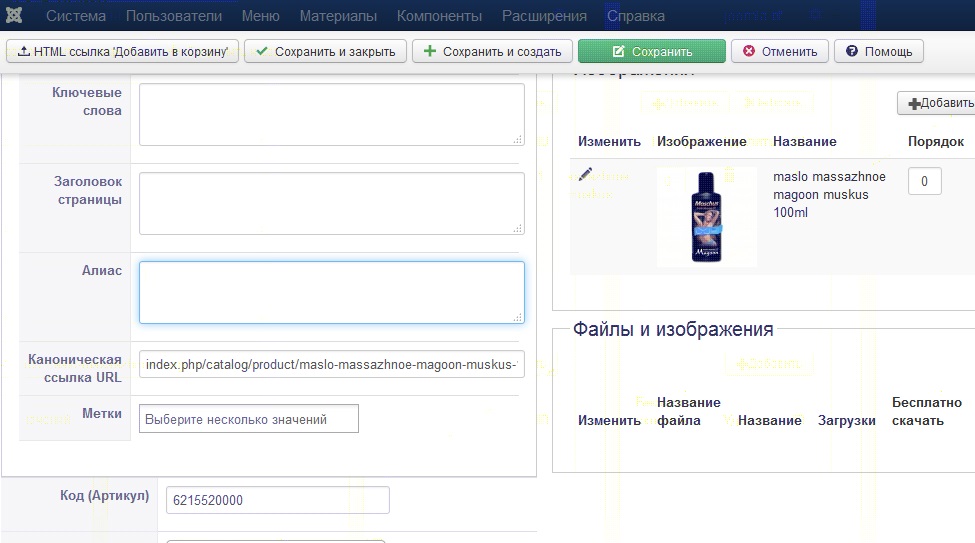Image resolution: width=975 pixels, height=543 pixels.
Task: Focus the Порядок order field showing 0
Action: 924,181
